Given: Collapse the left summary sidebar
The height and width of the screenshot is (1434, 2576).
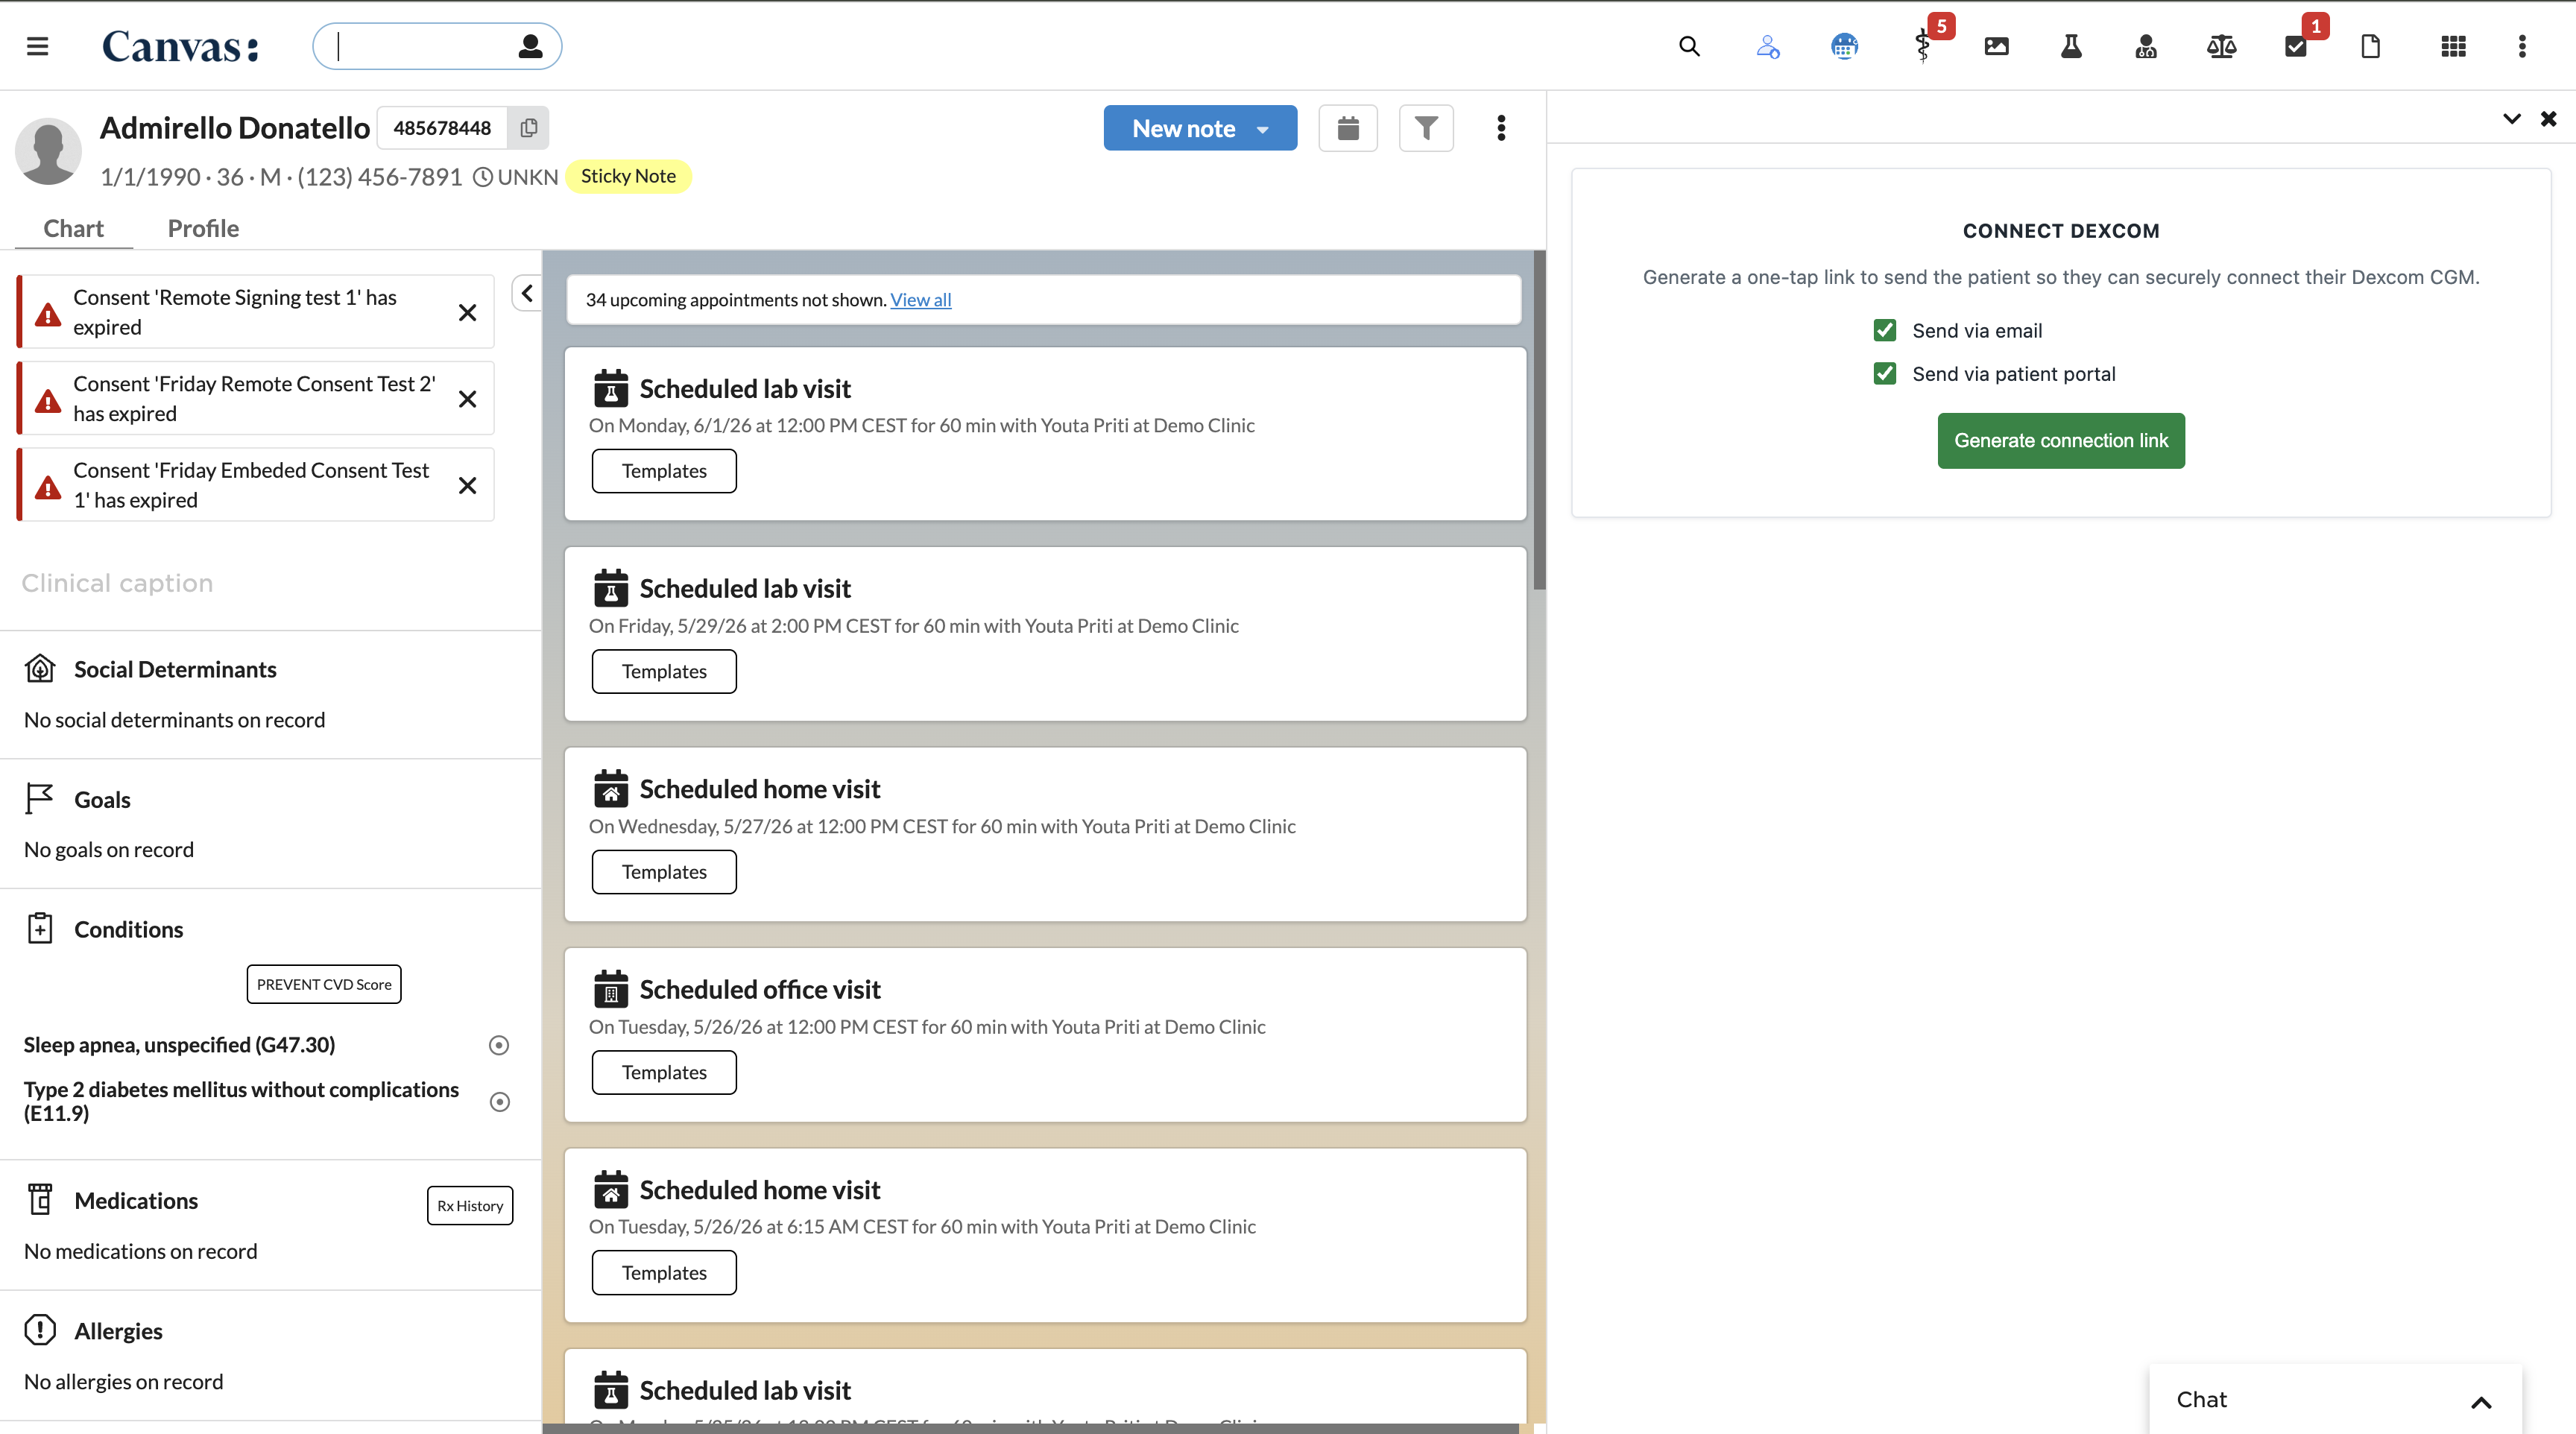Looking at the screenshot, I should [x=527, y=293].
